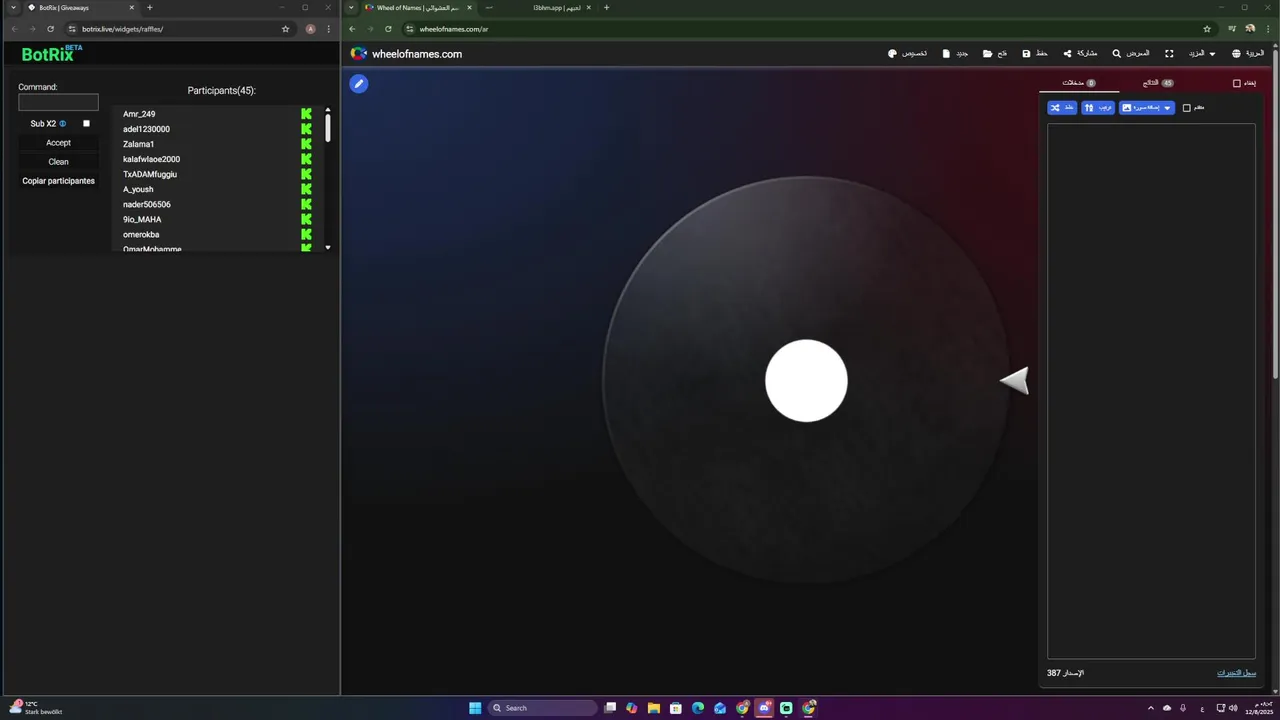This screenshot has width=1280, height=720.
Task: Click the empty entries text area
Action: (1151, 391)
